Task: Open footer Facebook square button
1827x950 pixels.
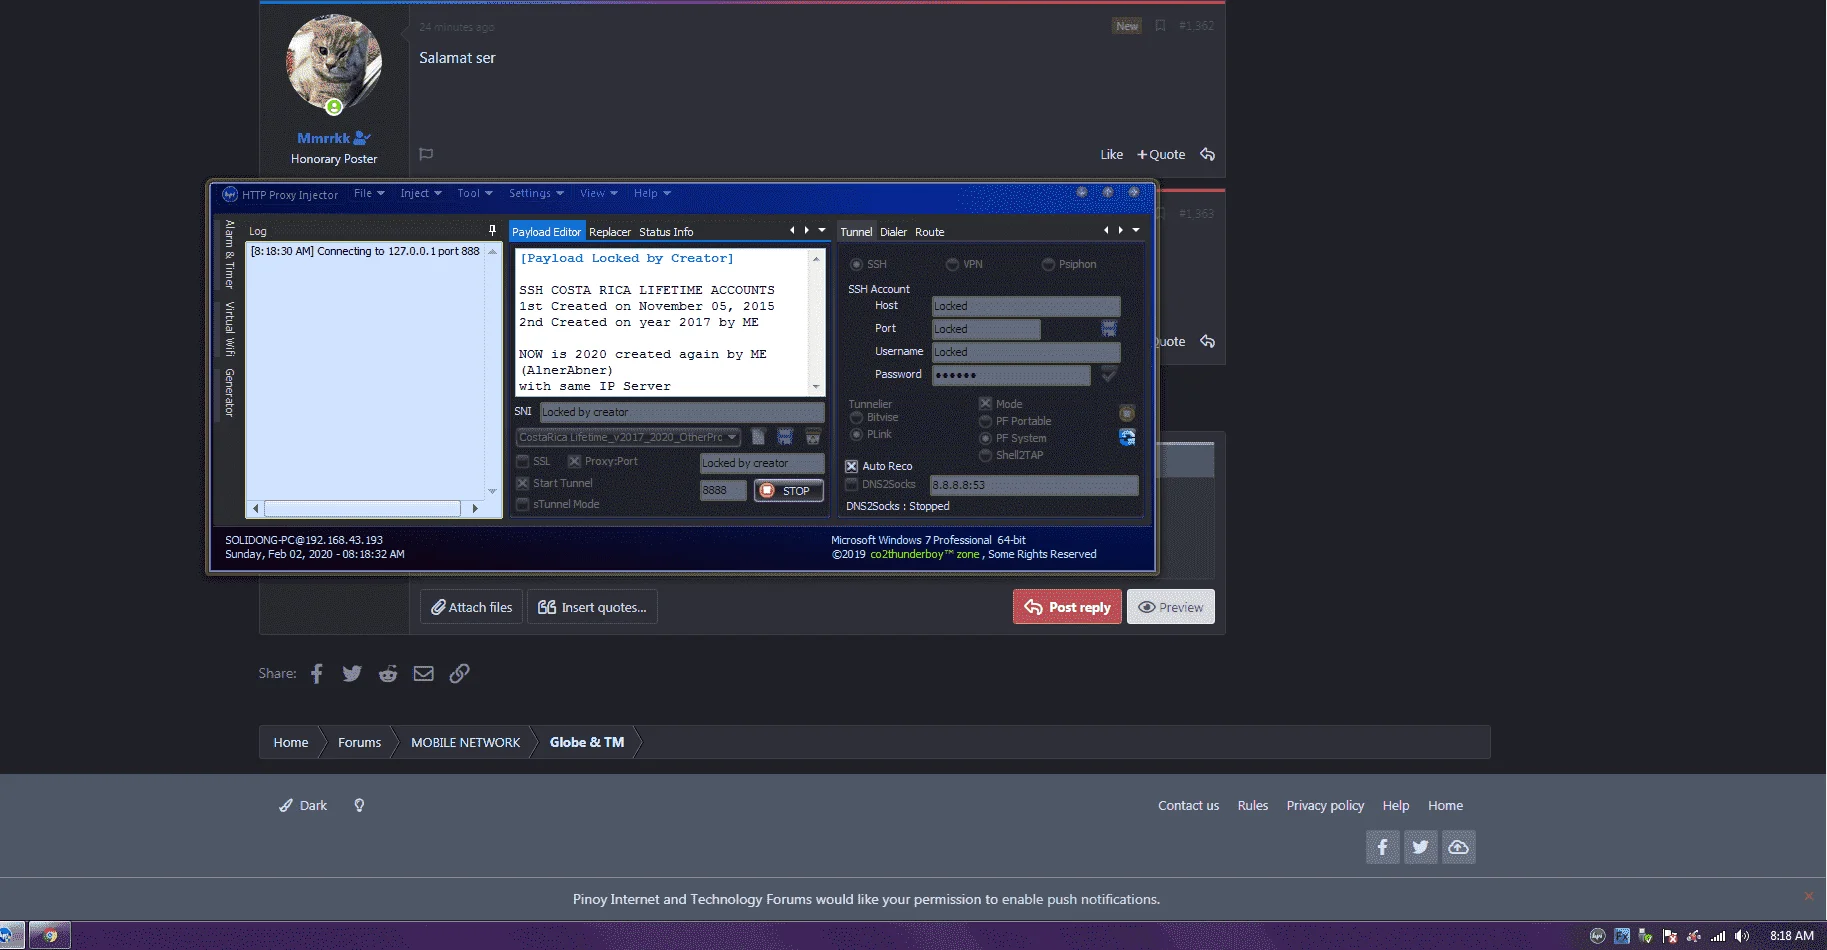Action: click(x=1382, y=847)
